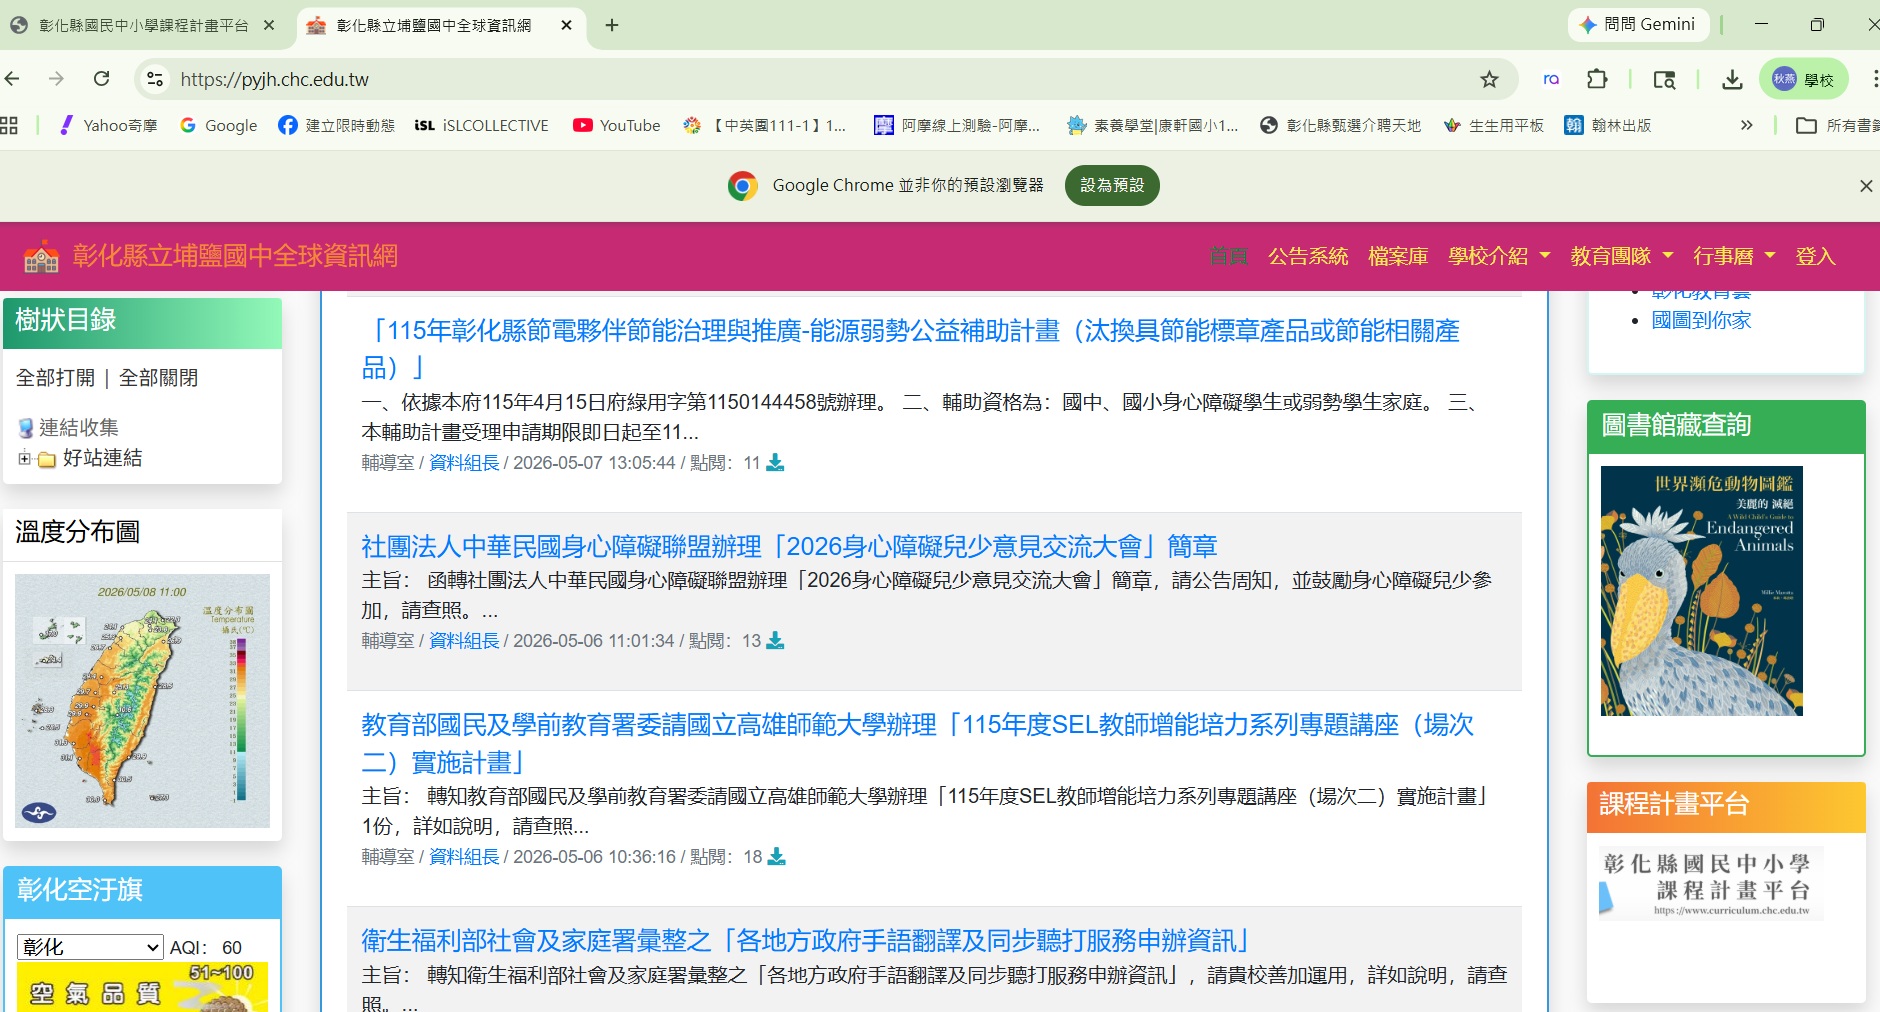This screenshot has height=1012, width=1880.
Task: Open the 建立限時動態 Facebook bookmark
Action: coord(337,125)
